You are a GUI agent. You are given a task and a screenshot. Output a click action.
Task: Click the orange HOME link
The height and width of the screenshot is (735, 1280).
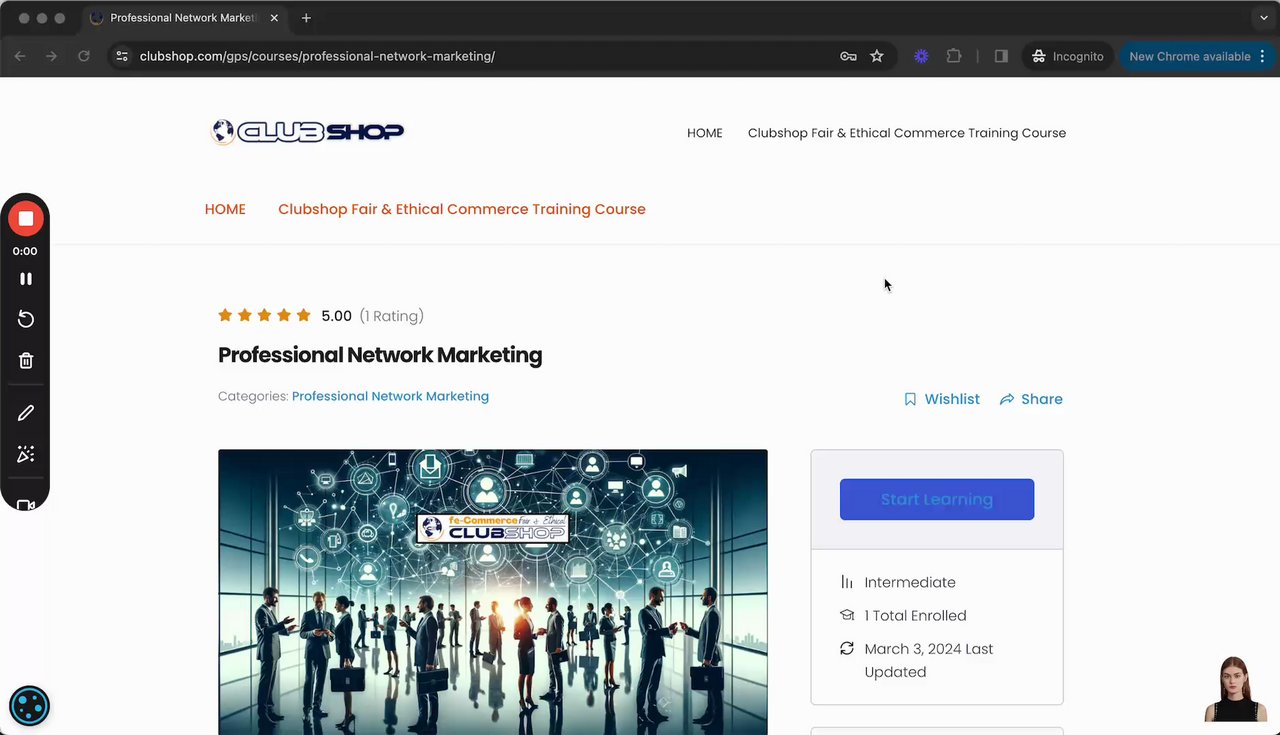click(x=225, y=209)
